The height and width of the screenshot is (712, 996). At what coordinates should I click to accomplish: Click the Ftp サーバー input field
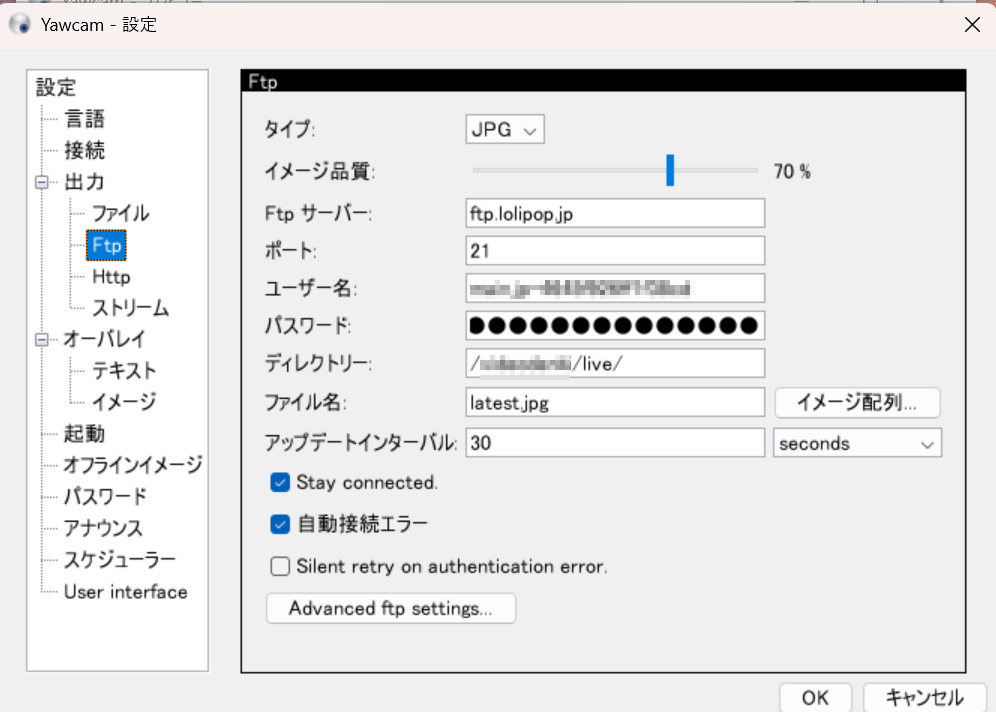click(614, 214)
